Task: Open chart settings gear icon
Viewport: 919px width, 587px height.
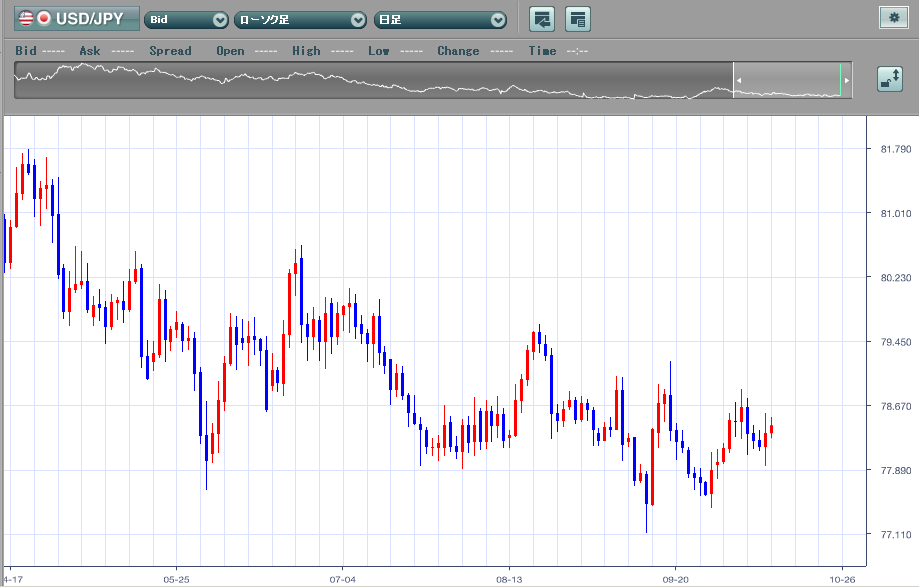Action: point(894,18)
